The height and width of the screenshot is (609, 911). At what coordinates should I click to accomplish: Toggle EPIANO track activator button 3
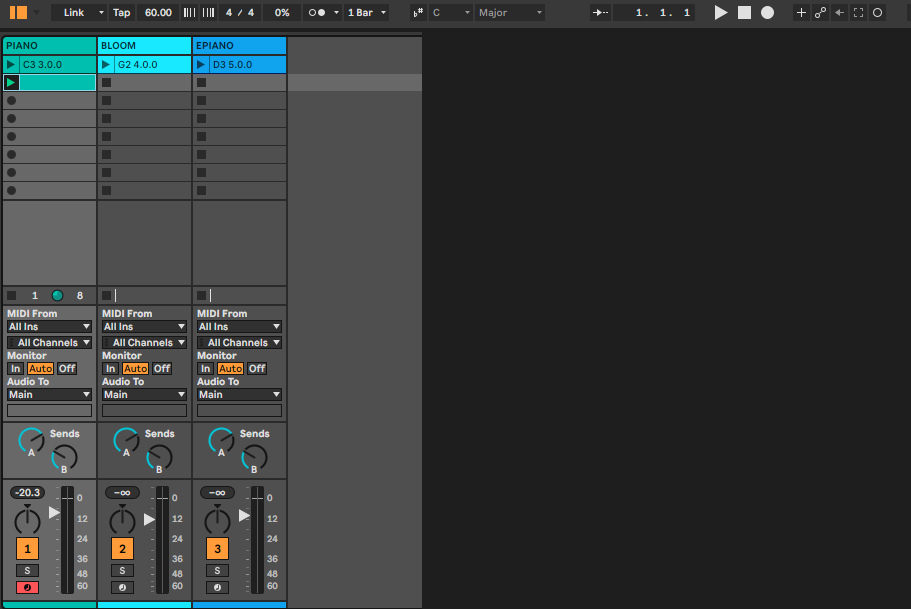point(217,549)
